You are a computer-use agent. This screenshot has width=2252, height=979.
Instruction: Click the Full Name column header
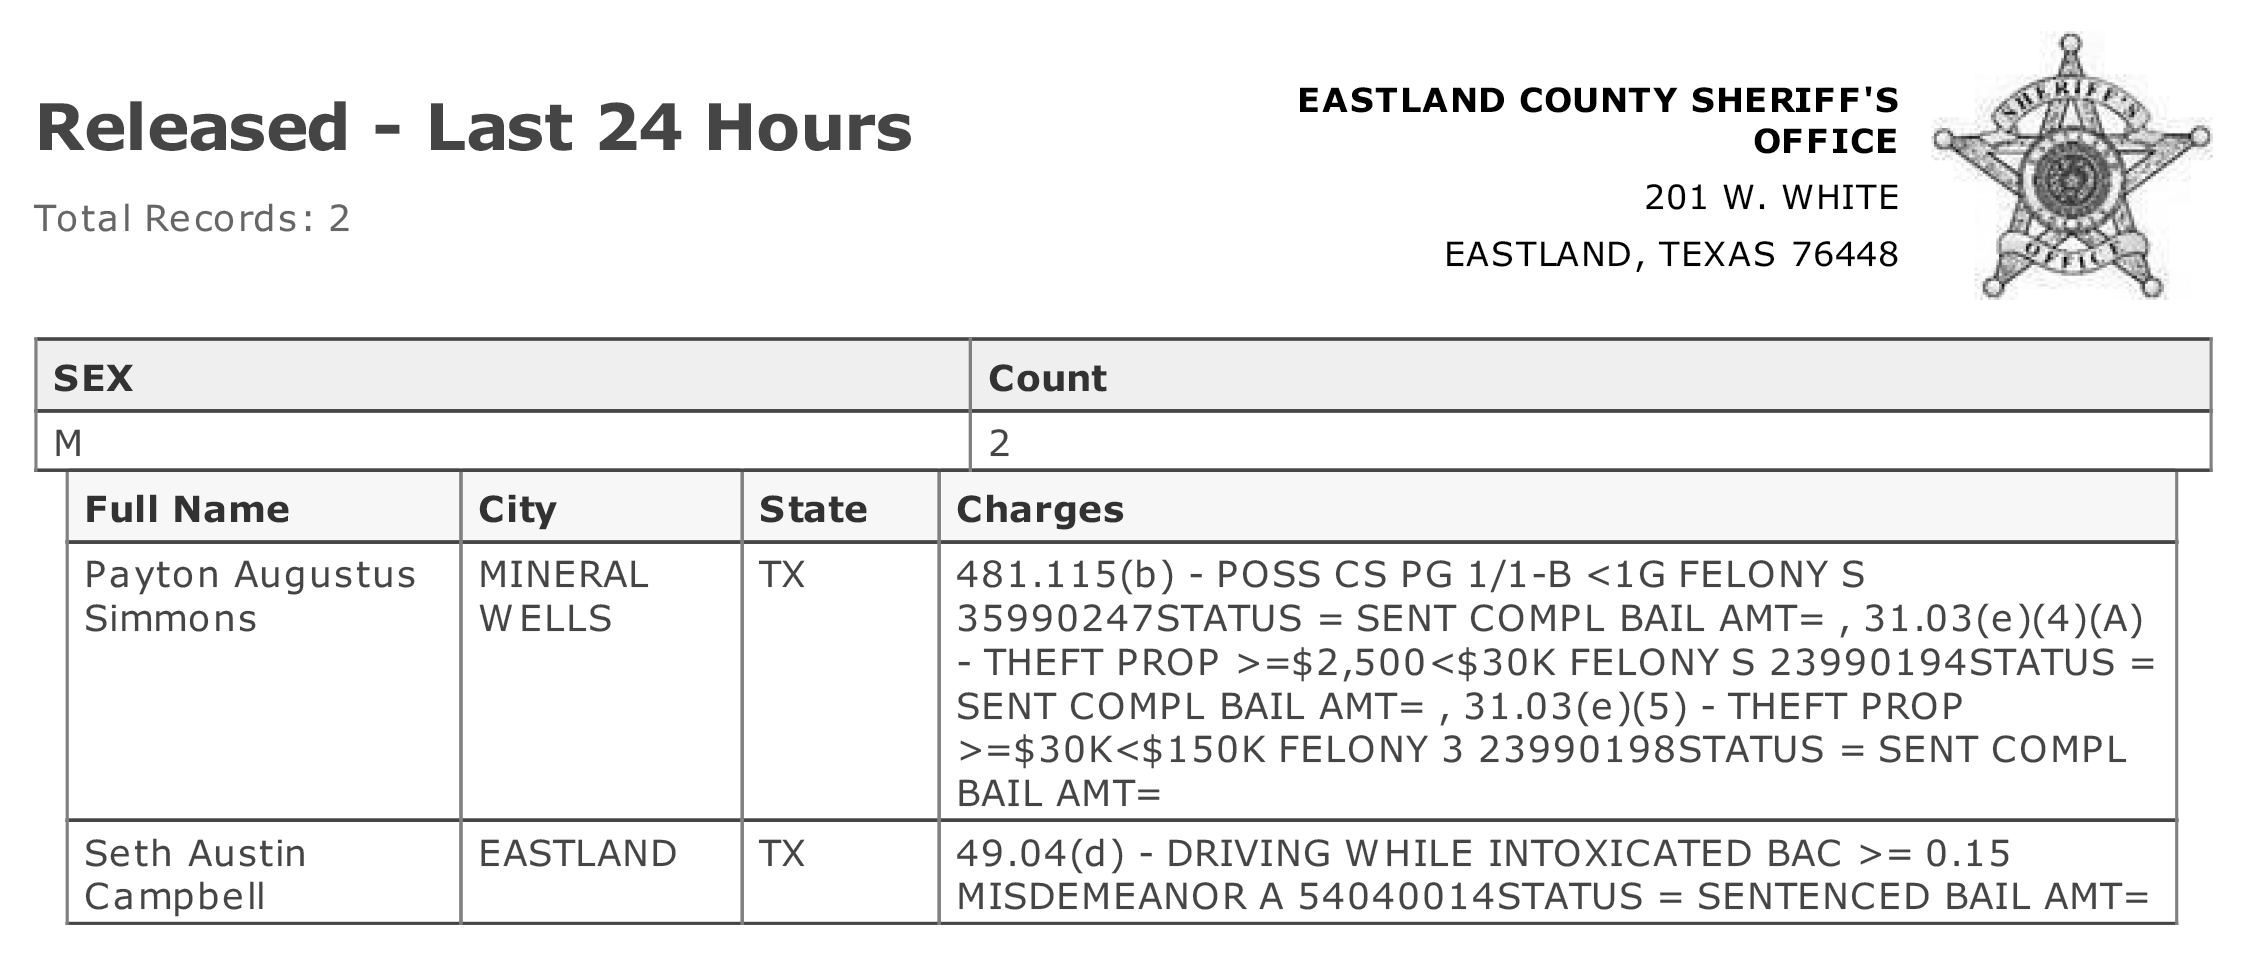coord(264,508)
